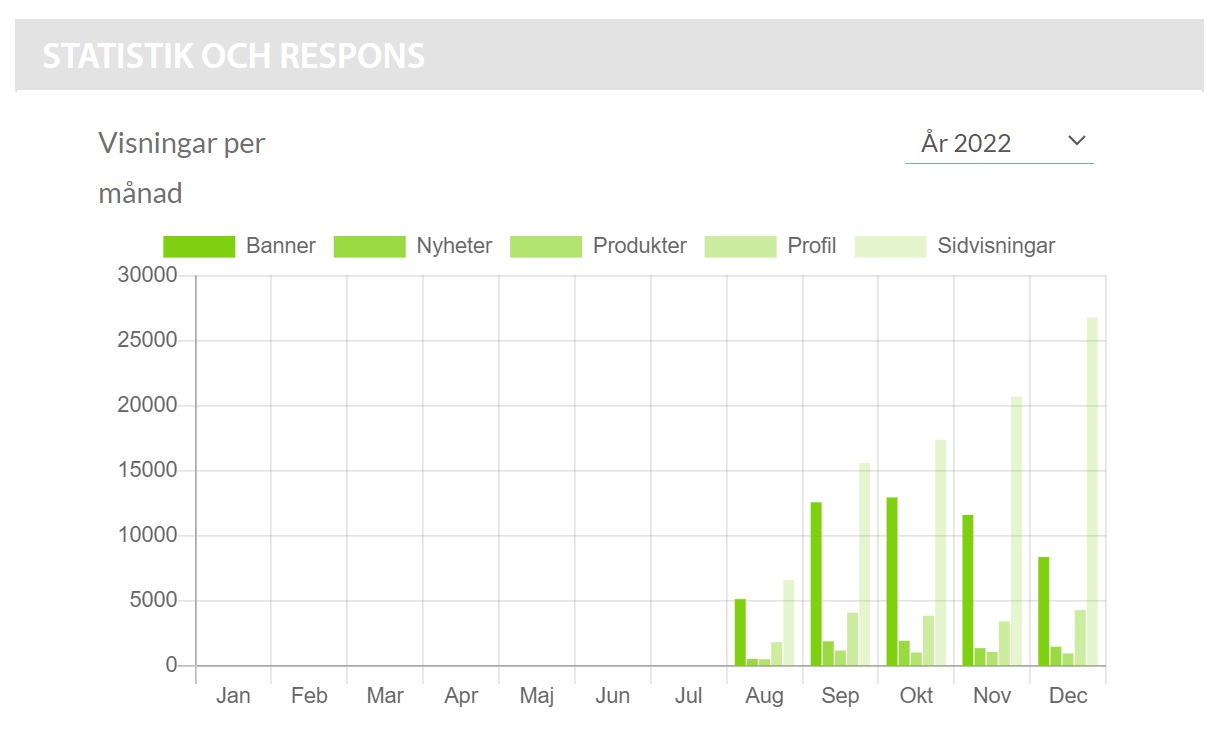The width and height of the screenshot is (1222, 749).
Task: Hide the Profil series via legend swatch
Action: (x=740, y=246)
